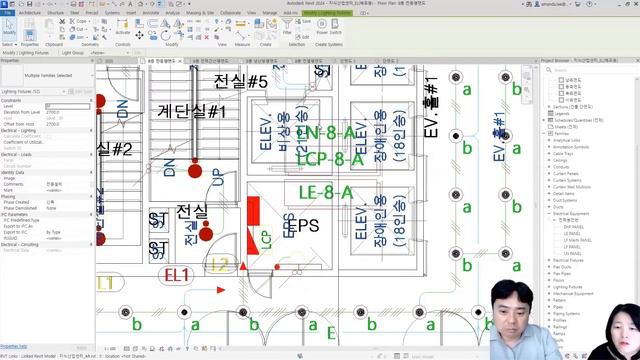Select the Mirror pick axis tool

point(166,24)
